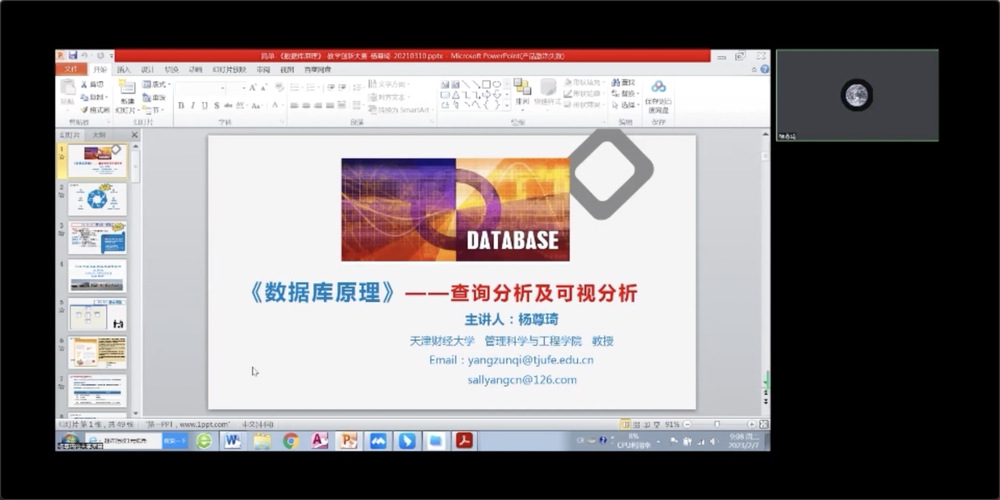This screenshot has height=500, width=1000.
Task: Click the Bold formatting button
Action: click(x=181, y=105)
